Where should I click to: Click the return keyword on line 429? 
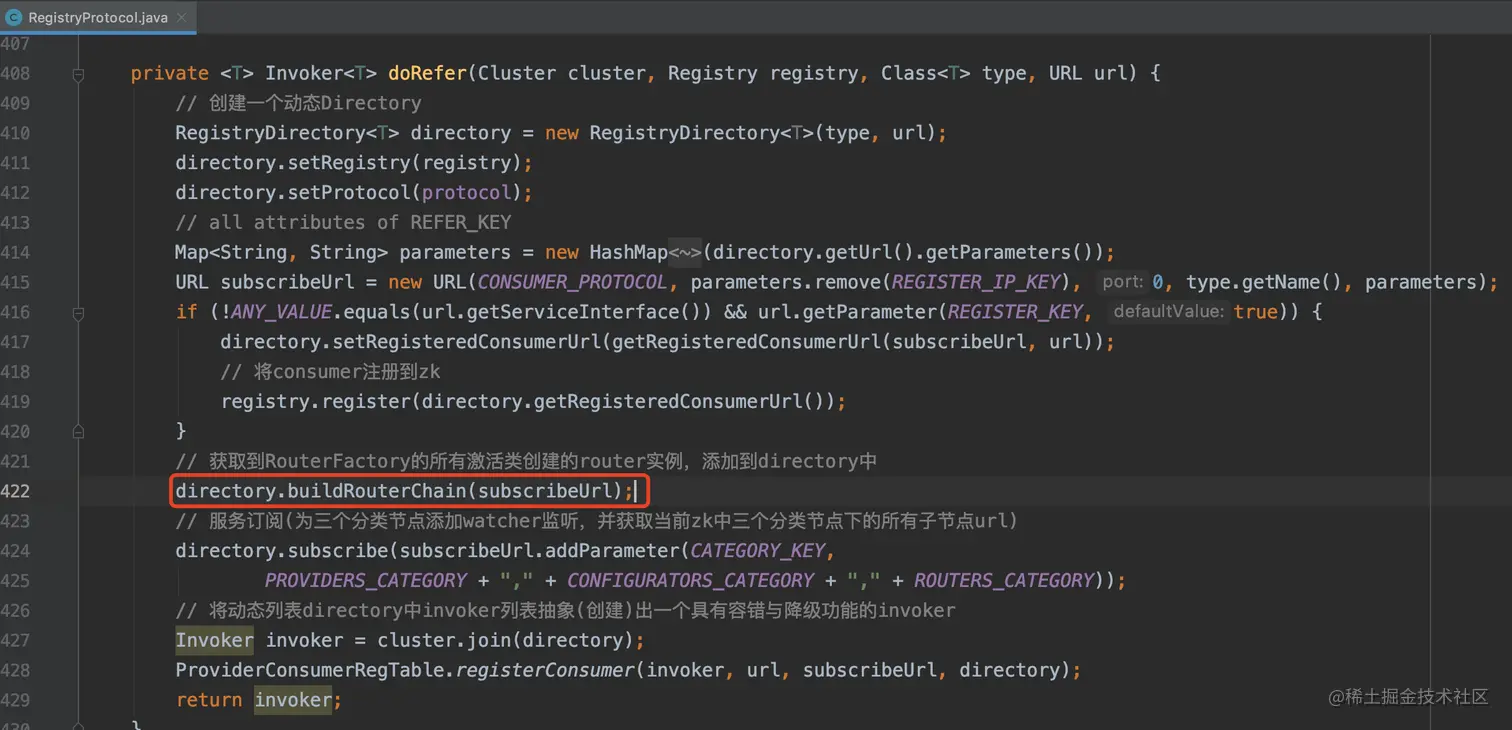pyautogui.click(x=209, y=700)
